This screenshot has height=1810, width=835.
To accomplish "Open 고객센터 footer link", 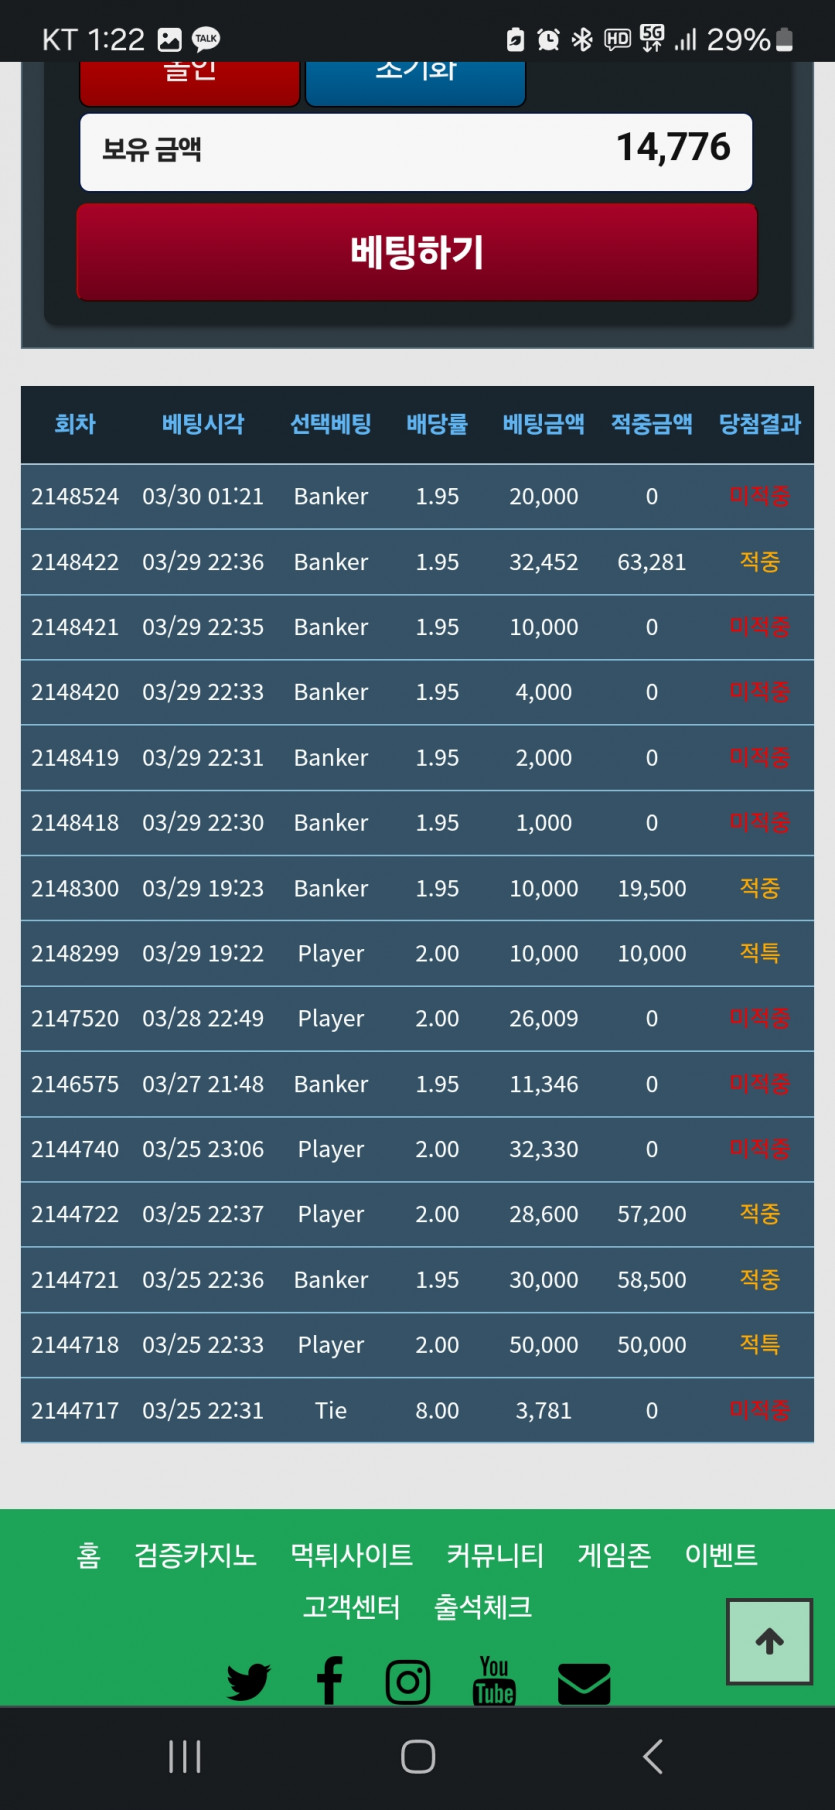I will 352,1607.
